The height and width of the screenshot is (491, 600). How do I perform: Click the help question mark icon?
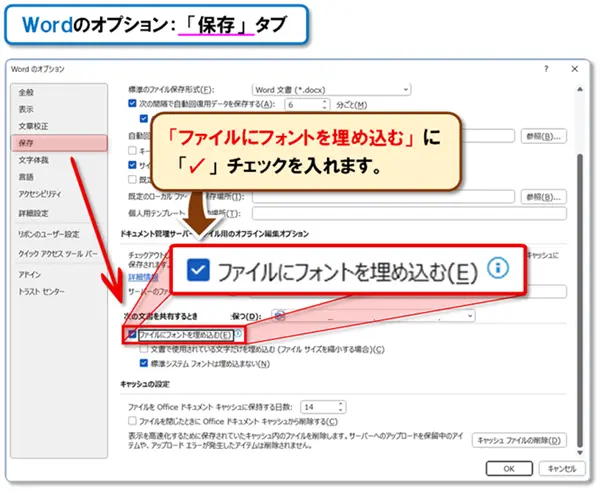[546, 69]
